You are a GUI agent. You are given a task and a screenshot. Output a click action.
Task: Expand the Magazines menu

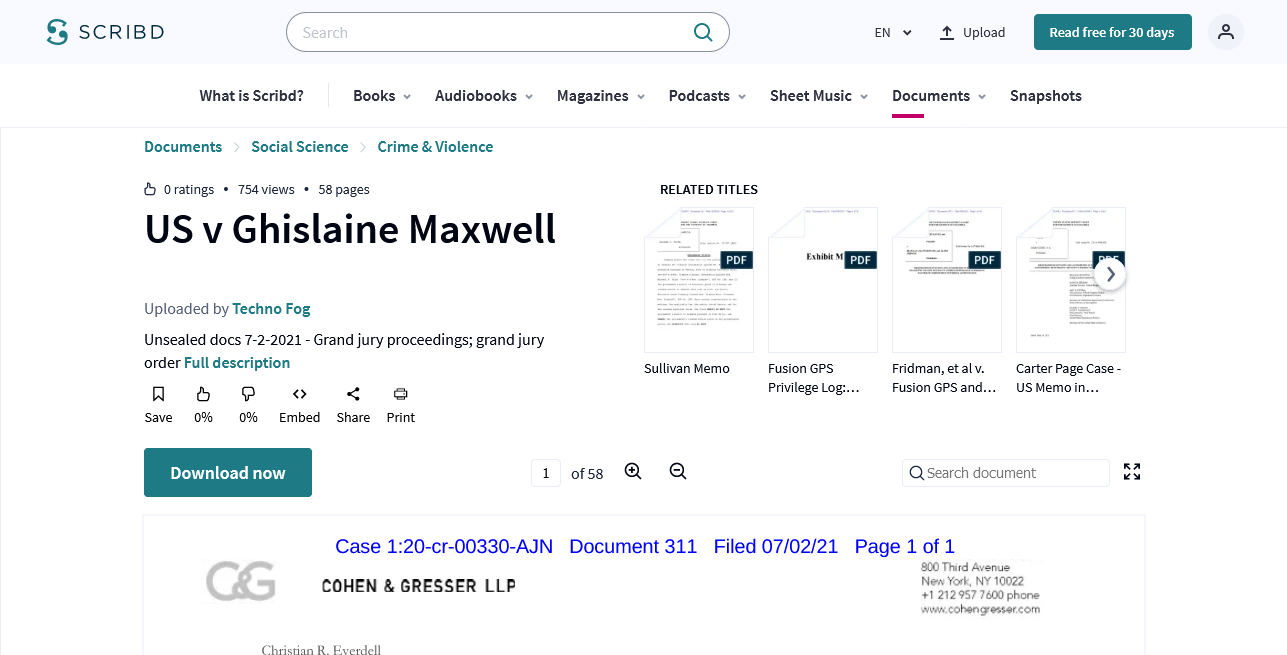pos(601,96)
